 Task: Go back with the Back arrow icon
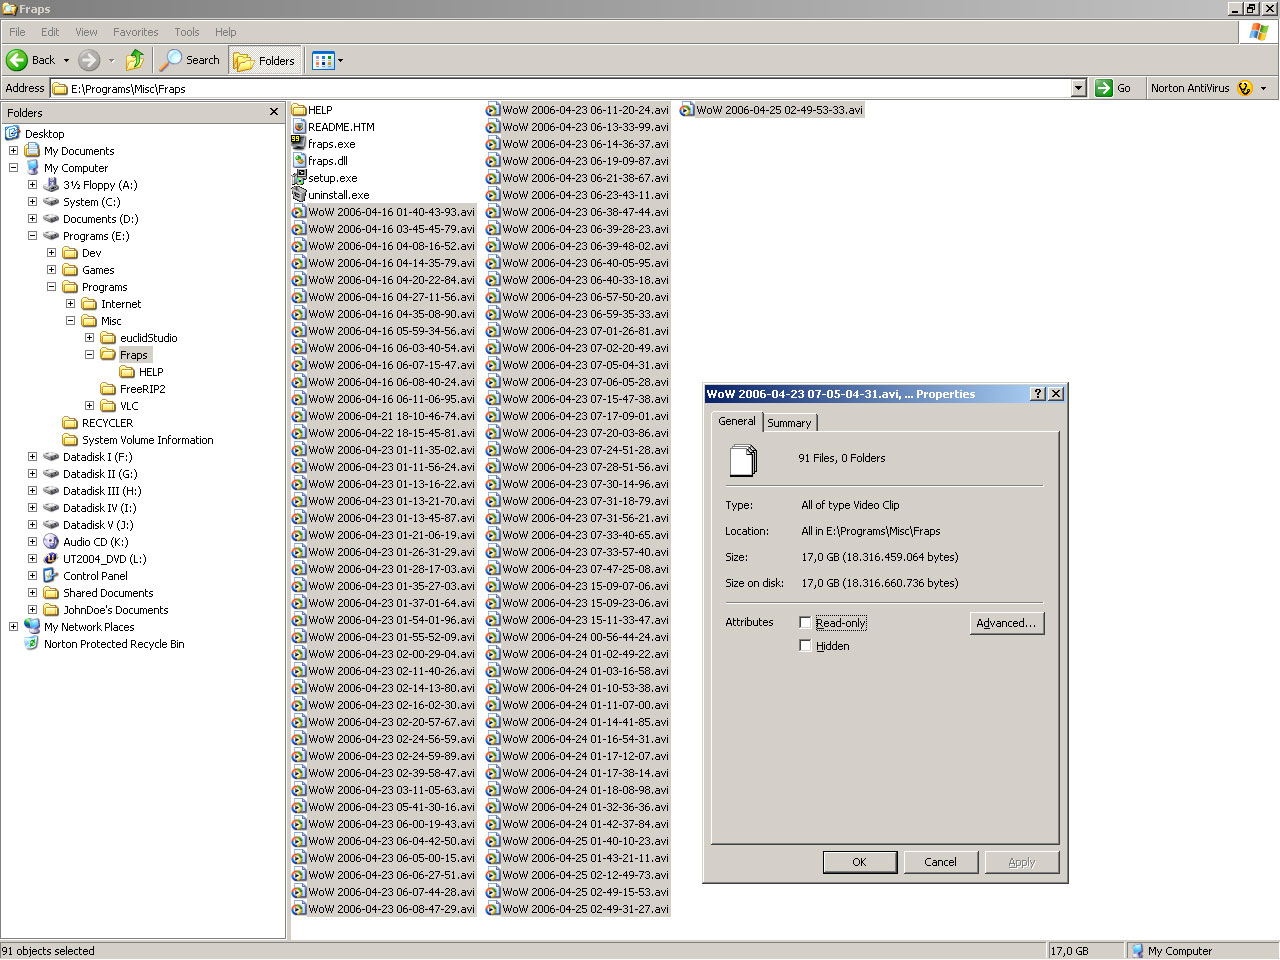click(x=17, y=60)
